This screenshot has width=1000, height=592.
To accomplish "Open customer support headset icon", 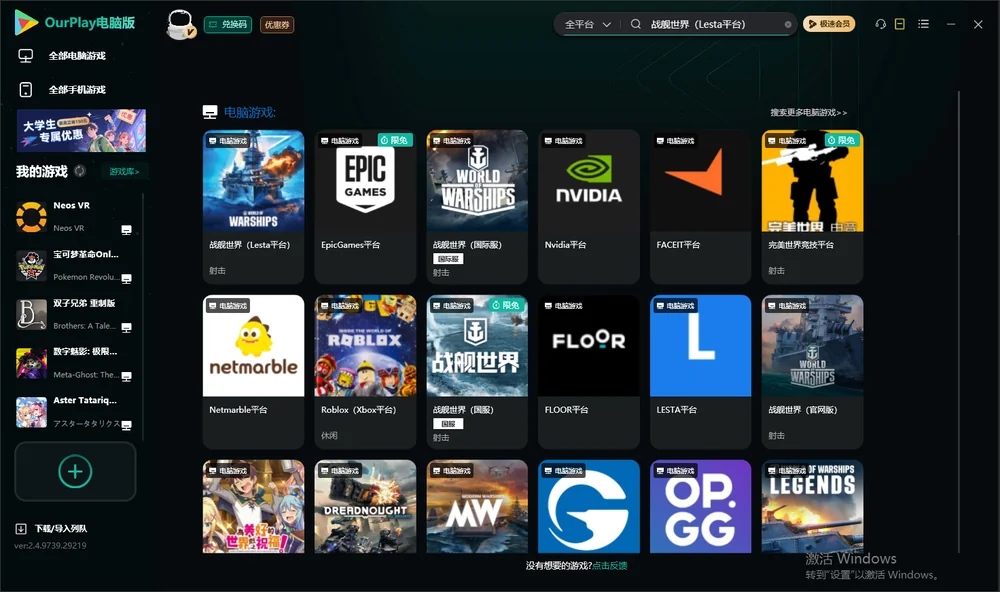I will pos(880,24).
